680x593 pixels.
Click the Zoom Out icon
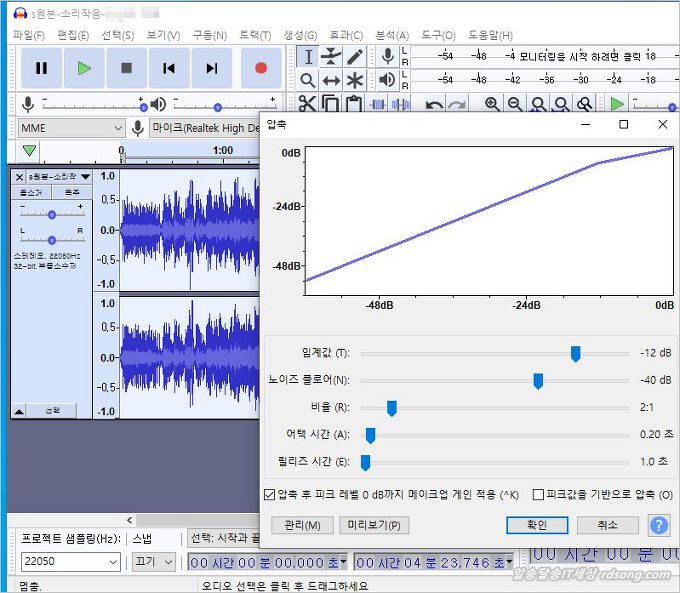(515, 104)
